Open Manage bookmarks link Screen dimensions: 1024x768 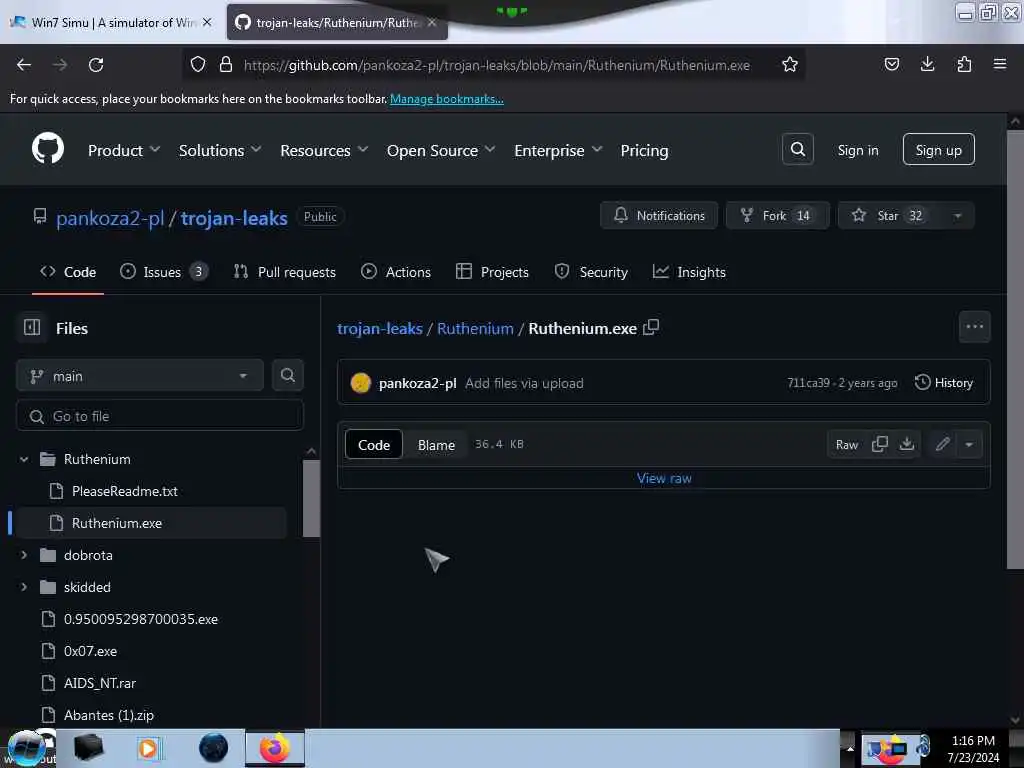point(447,99)
